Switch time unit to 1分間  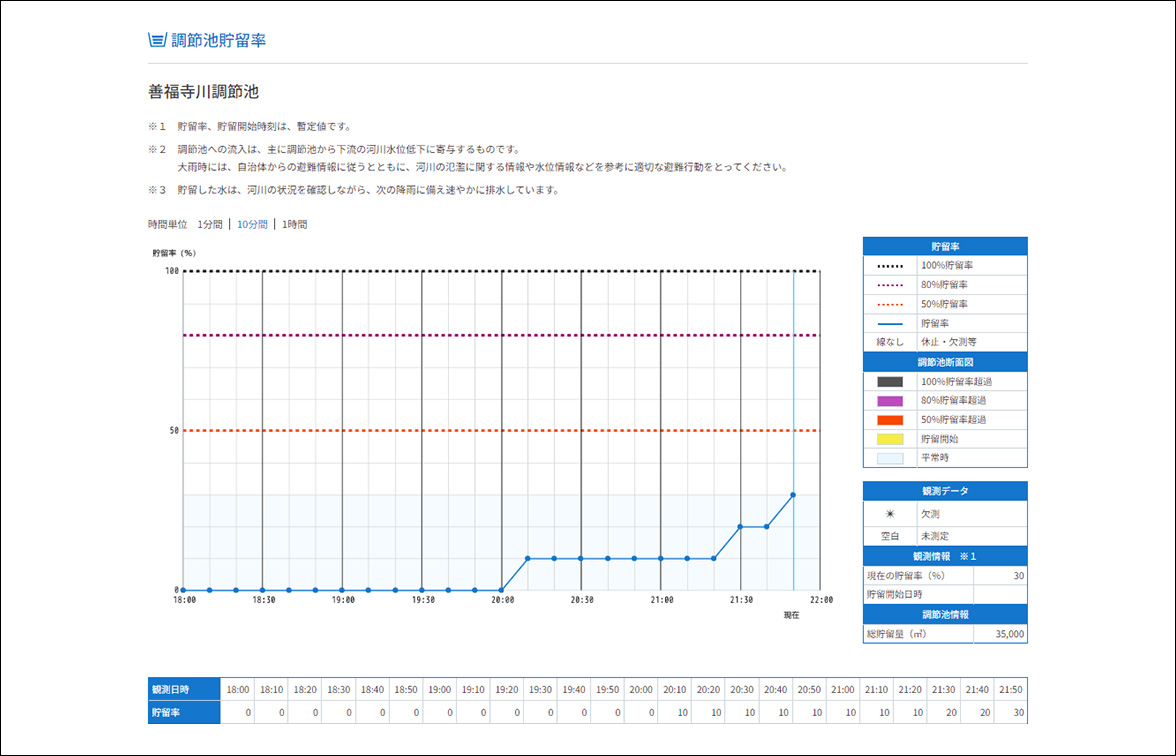(x=210, y=224)
